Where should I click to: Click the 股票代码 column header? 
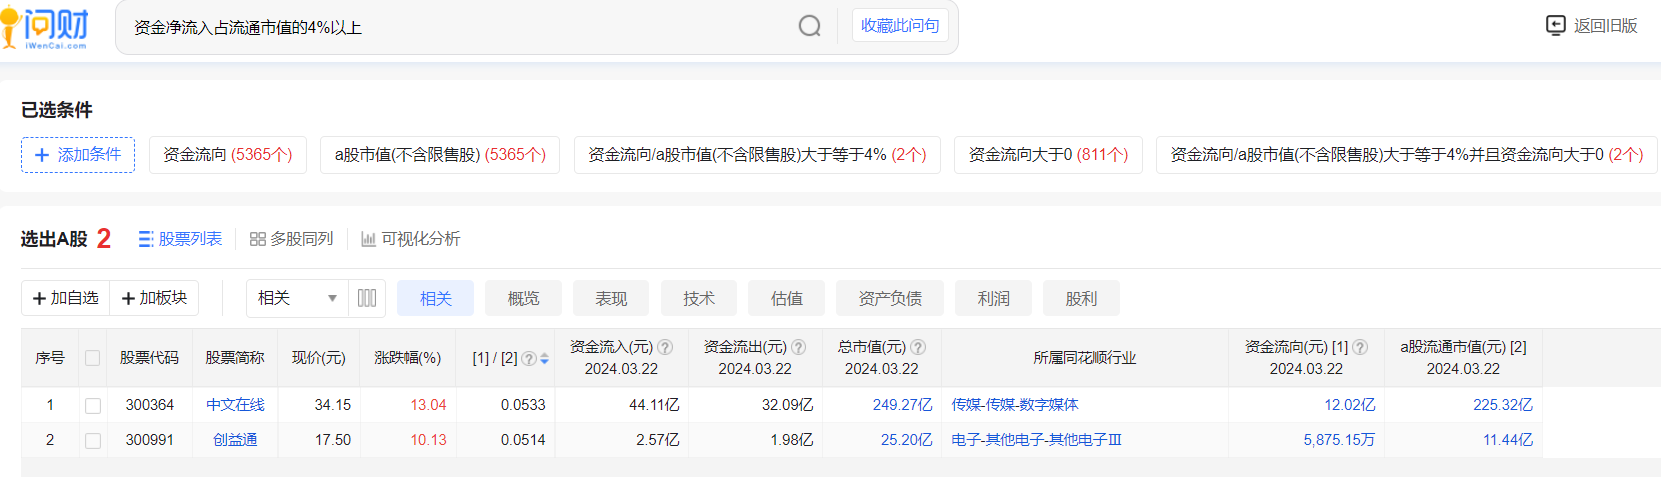(x=150, y=358)
